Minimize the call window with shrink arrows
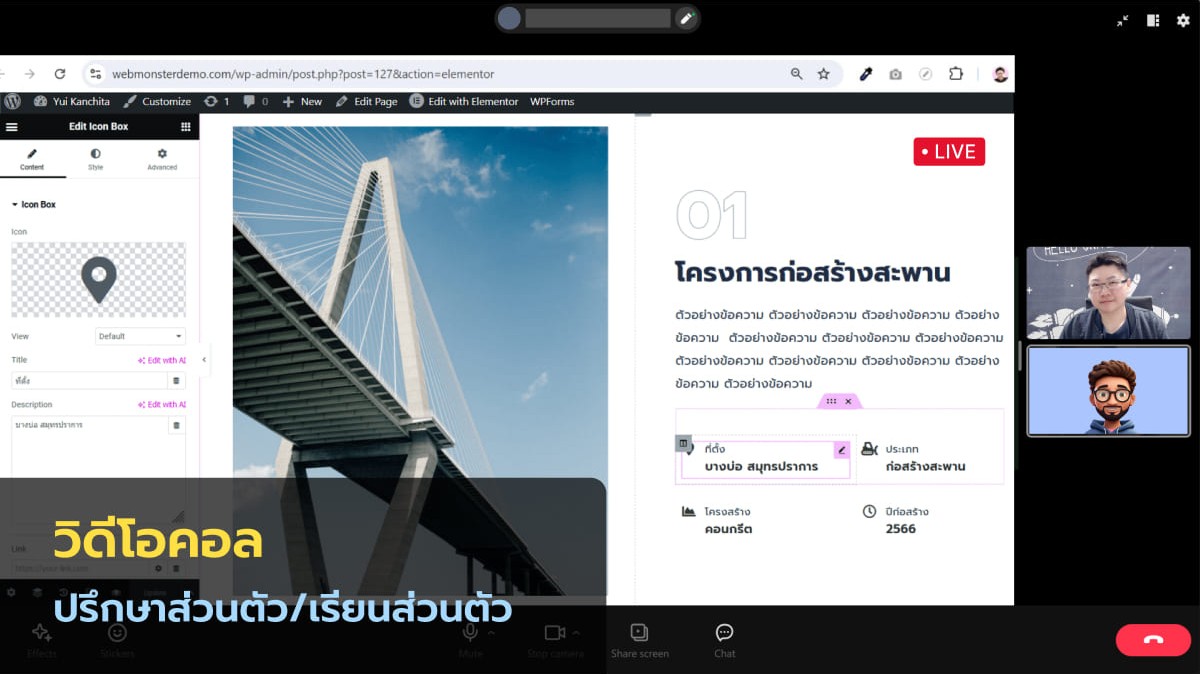Screen dimensions: 1200x674 (x=1123, y=20)
